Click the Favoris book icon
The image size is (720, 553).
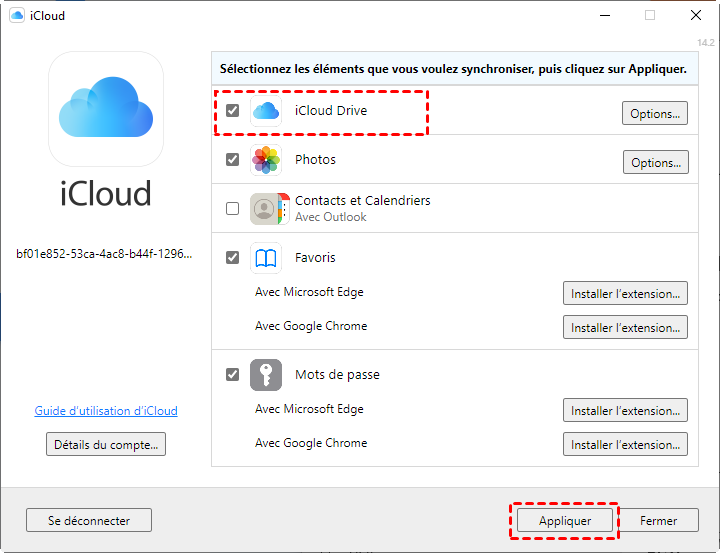pos(266,258)
